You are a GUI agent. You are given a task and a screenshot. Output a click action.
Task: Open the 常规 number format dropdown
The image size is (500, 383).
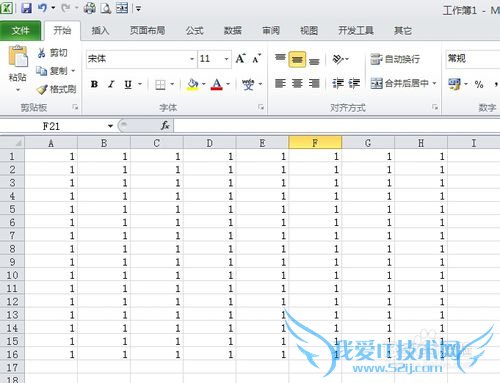tap(473, 59)
